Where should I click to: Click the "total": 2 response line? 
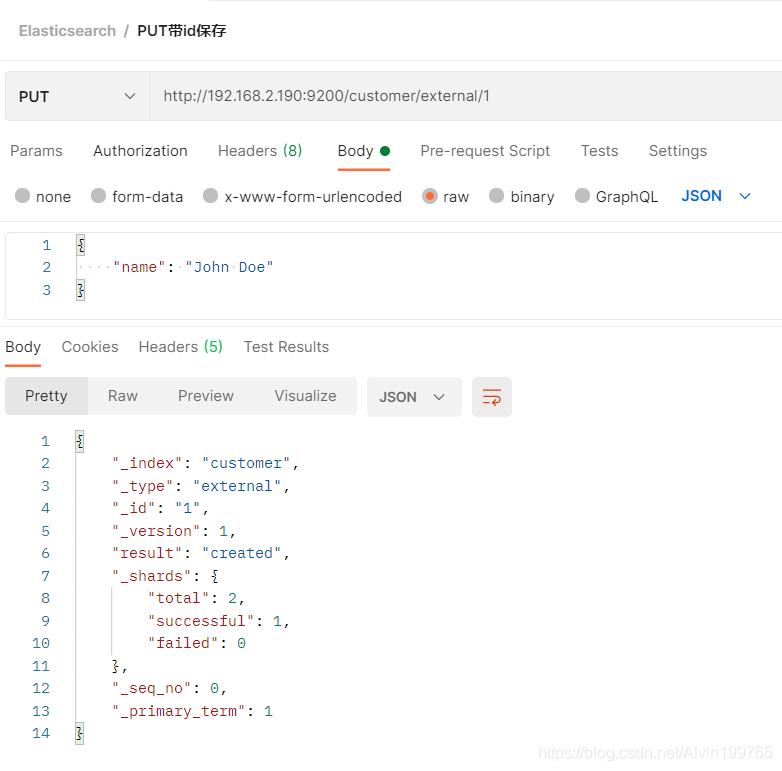pyautogui.click(x=196, y=598)
